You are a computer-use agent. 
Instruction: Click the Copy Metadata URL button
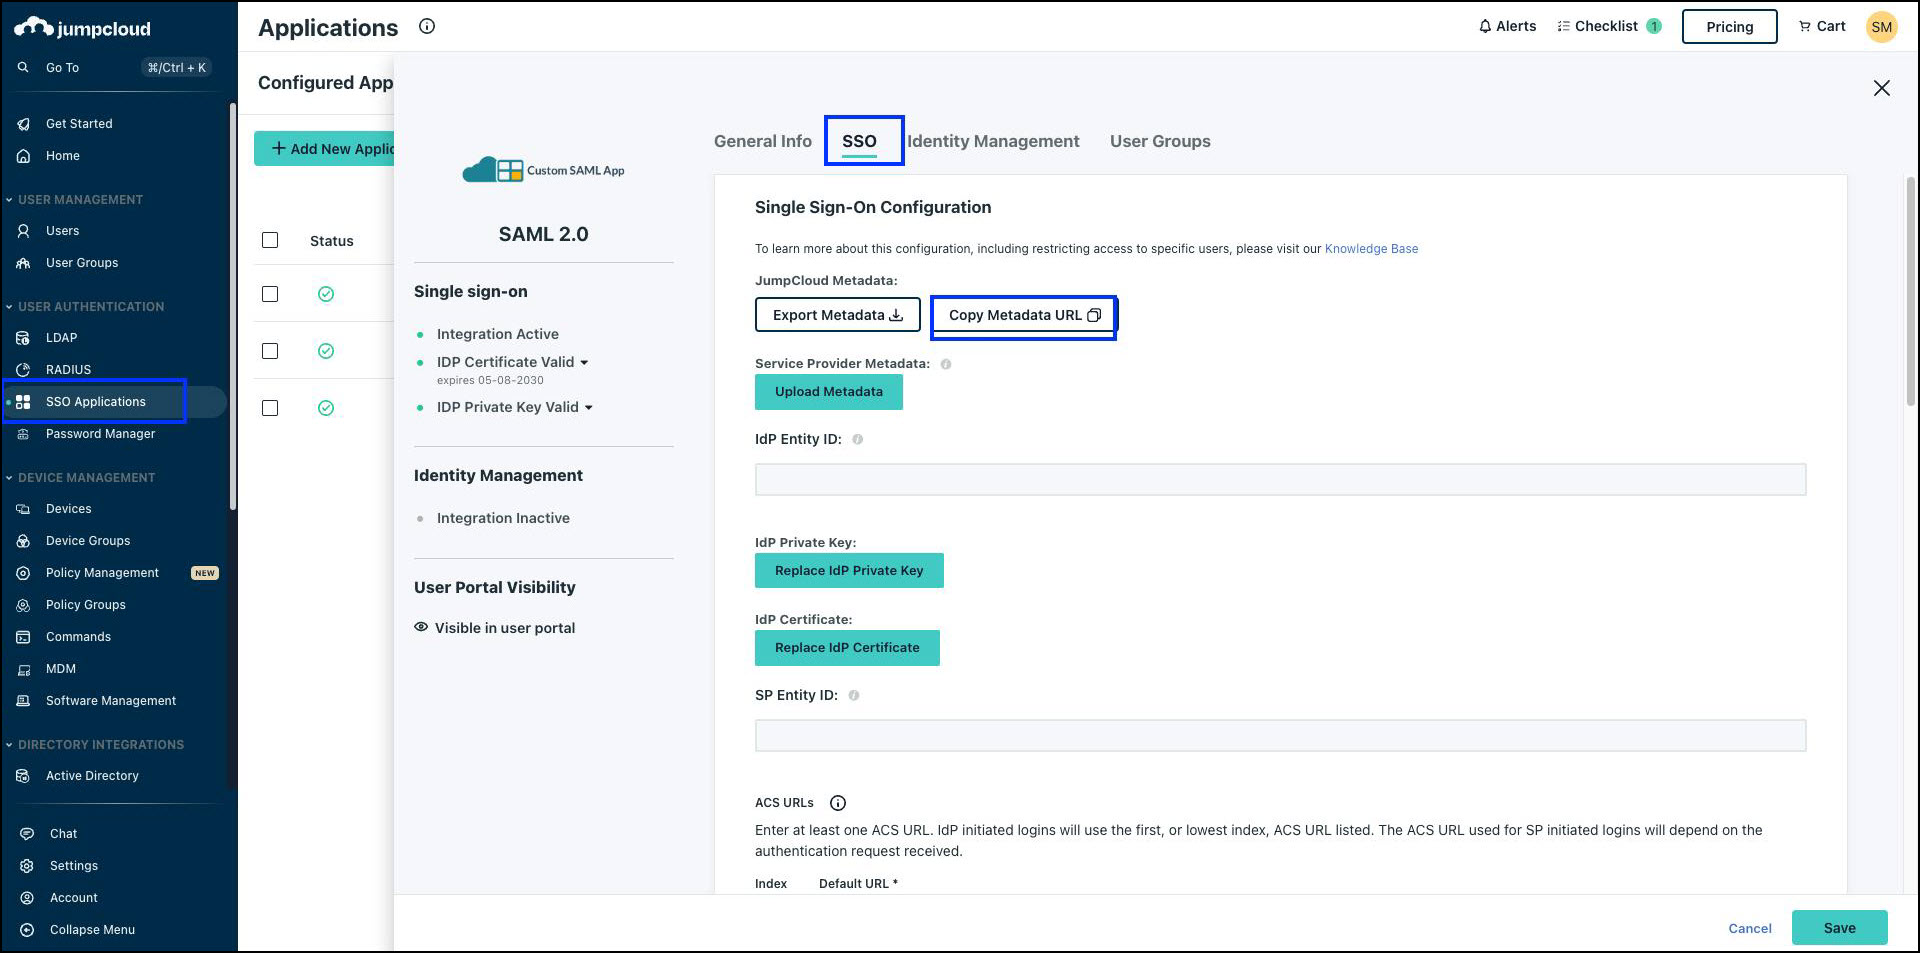1024,315
